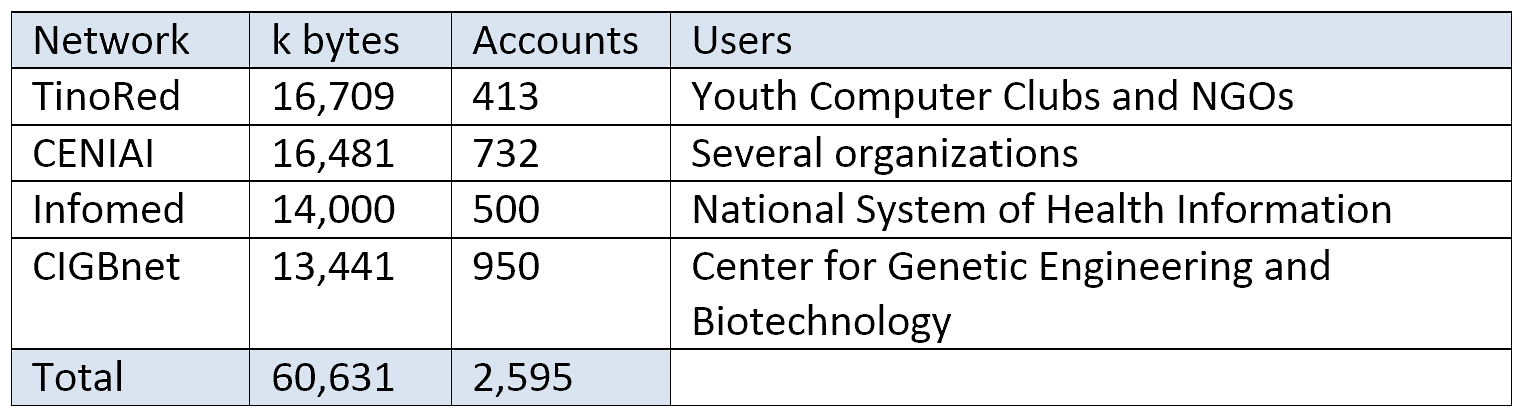Click the Infomed network cell

[x=130, y=209]
